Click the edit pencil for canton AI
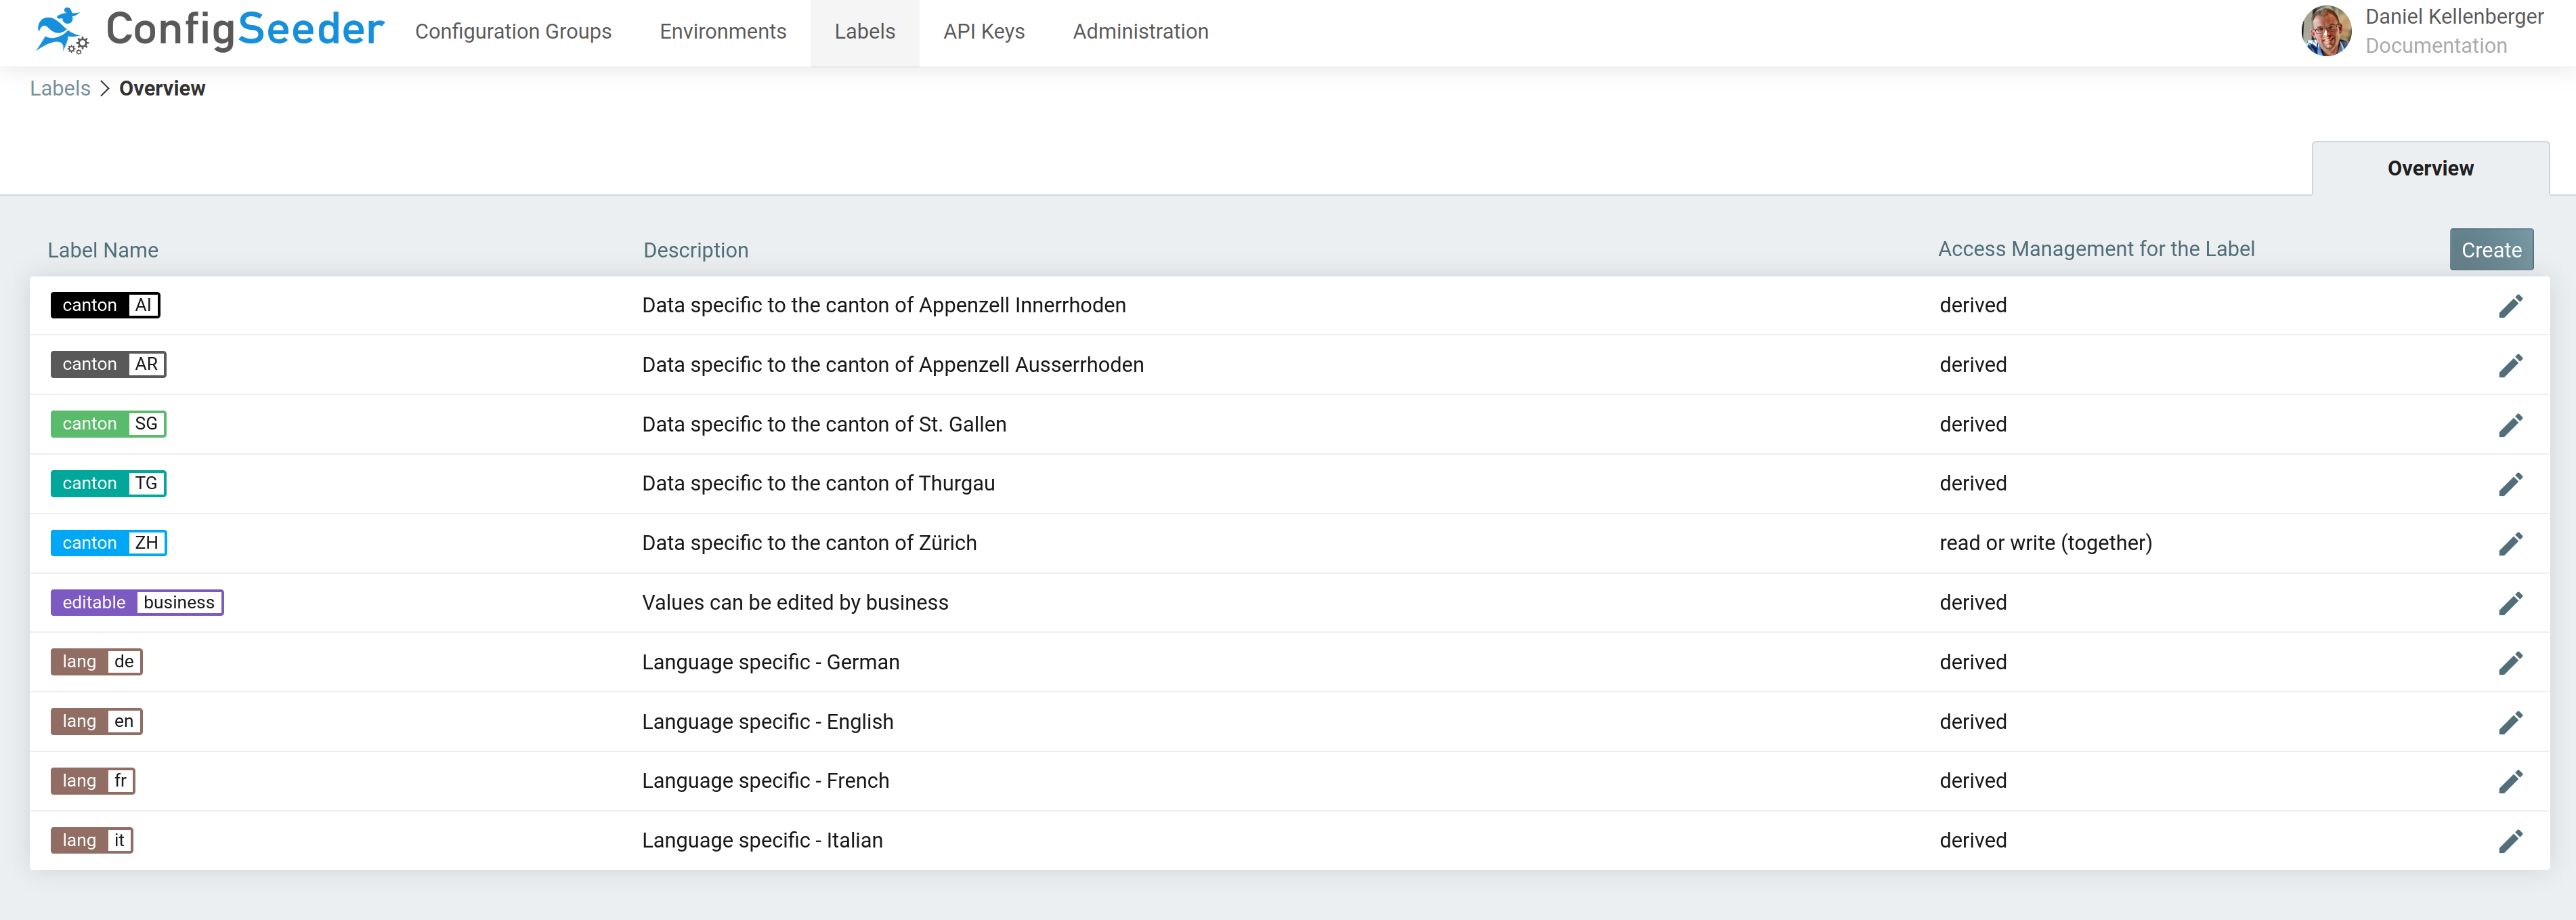Viewport: 2576px width, 920px height. tap(2510, 306)
